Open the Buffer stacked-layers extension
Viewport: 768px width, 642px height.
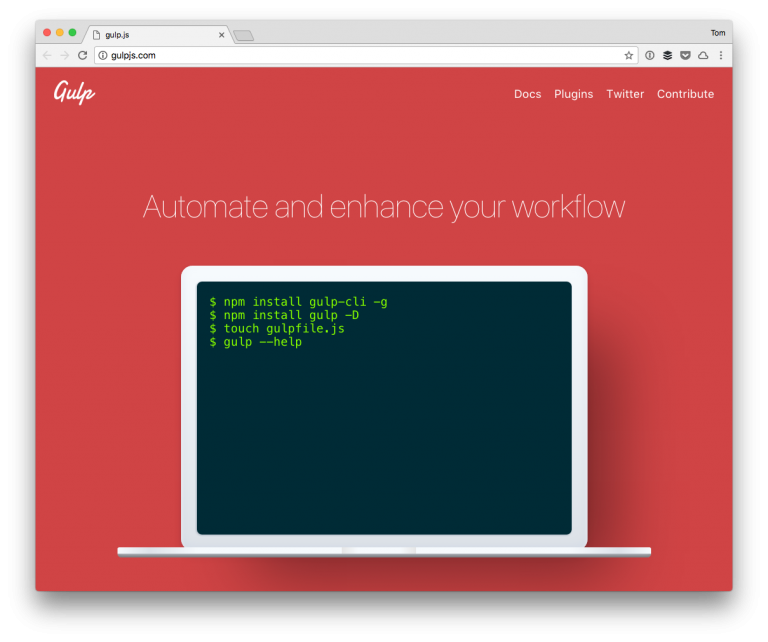[667, 56]
